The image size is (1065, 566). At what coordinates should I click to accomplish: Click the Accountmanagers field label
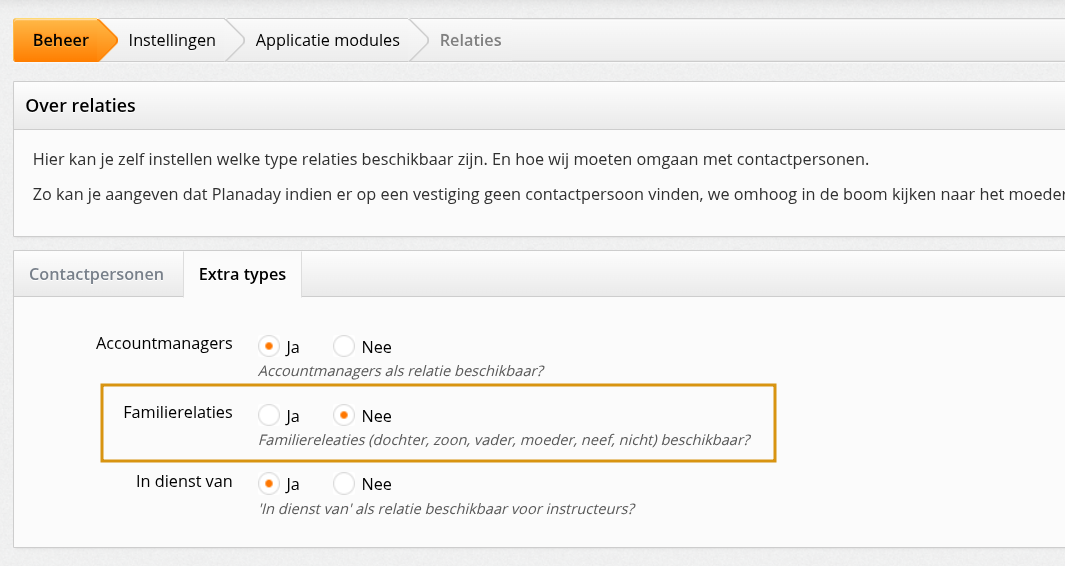[x=164, y=344]
